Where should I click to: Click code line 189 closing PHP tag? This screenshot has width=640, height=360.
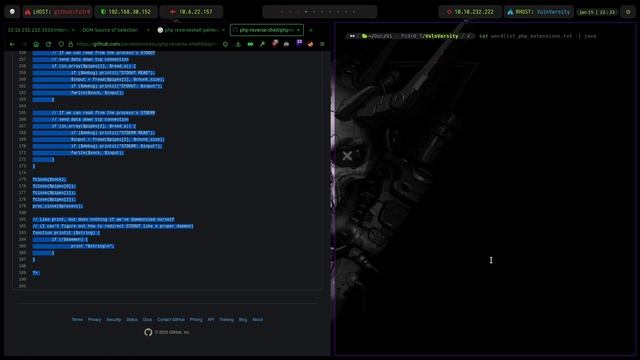pos(36,273)
